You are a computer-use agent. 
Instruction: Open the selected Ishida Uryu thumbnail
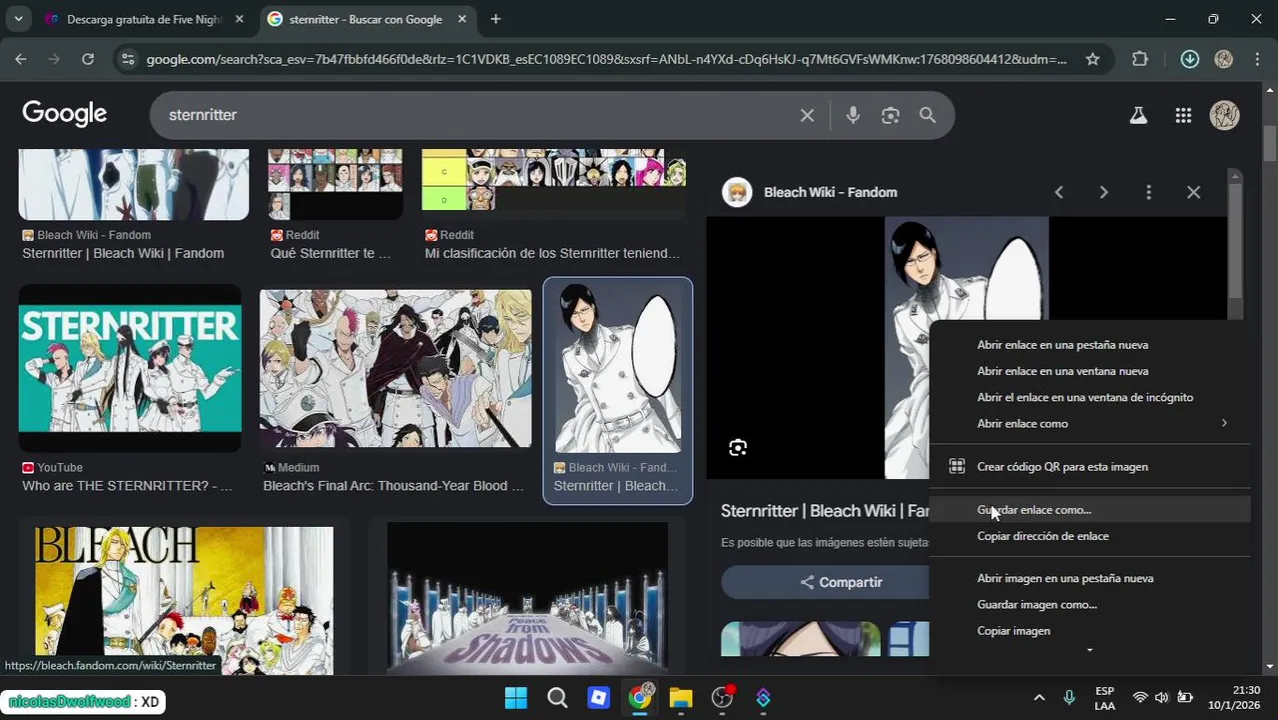tap(618, 369)
